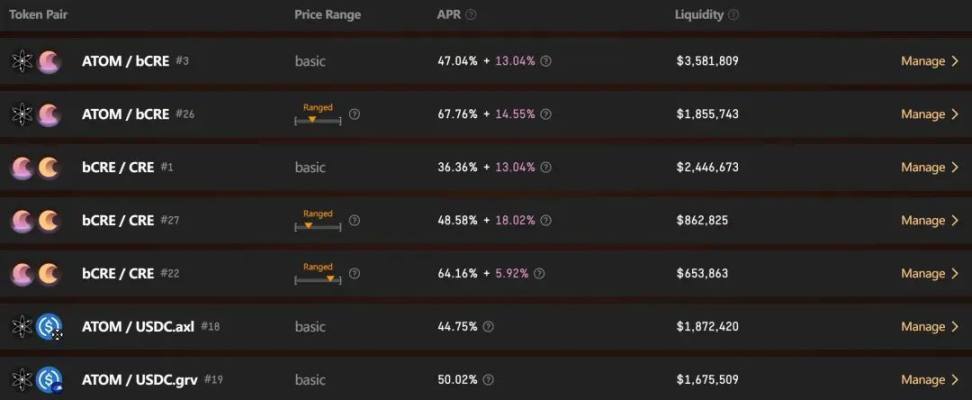Click Ranged help icon on ATOM / bCRE #26
The image size is (972, 400).
[x=354, y=114]
